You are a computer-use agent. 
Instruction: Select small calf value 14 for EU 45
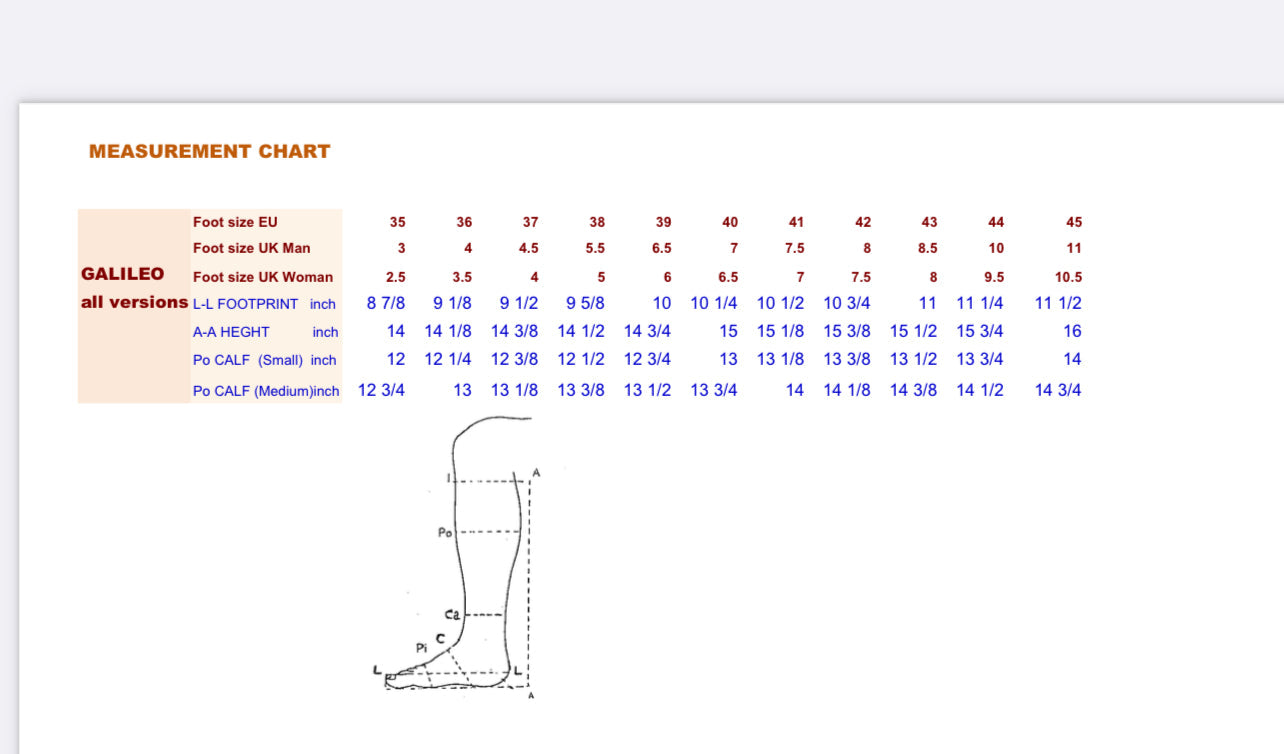pyautogui.click(x=1072, y=359)
